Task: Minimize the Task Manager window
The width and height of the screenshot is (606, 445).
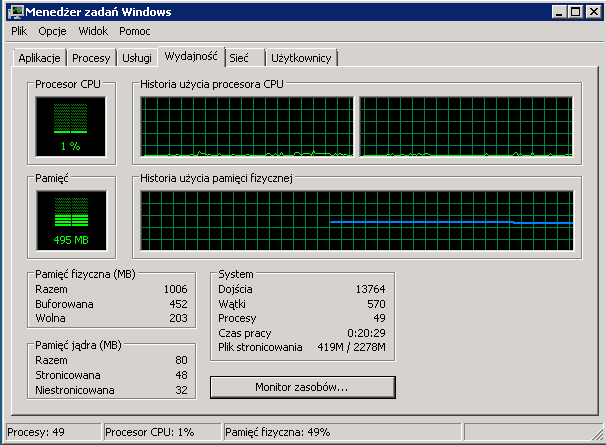Action: click(559, 12)
